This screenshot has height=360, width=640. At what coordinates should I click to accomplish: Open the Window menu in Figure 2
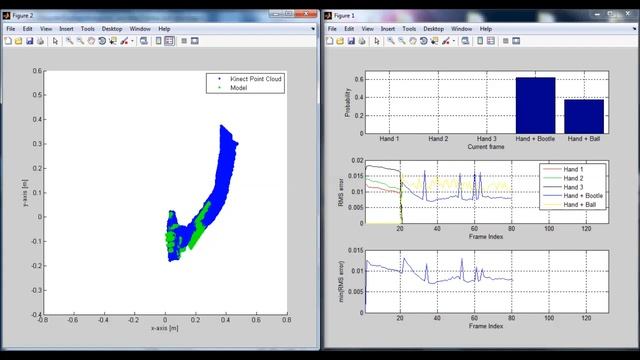click(x=140, y=29)
